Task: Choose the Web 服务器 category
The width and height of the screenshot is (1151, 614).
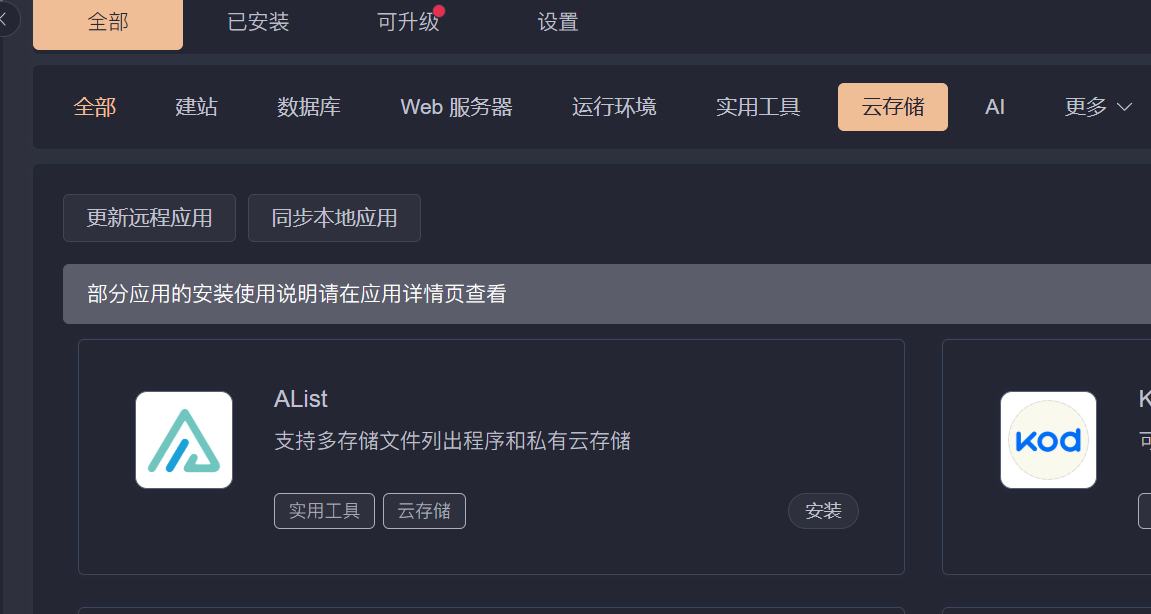Action: pos(456,107)
